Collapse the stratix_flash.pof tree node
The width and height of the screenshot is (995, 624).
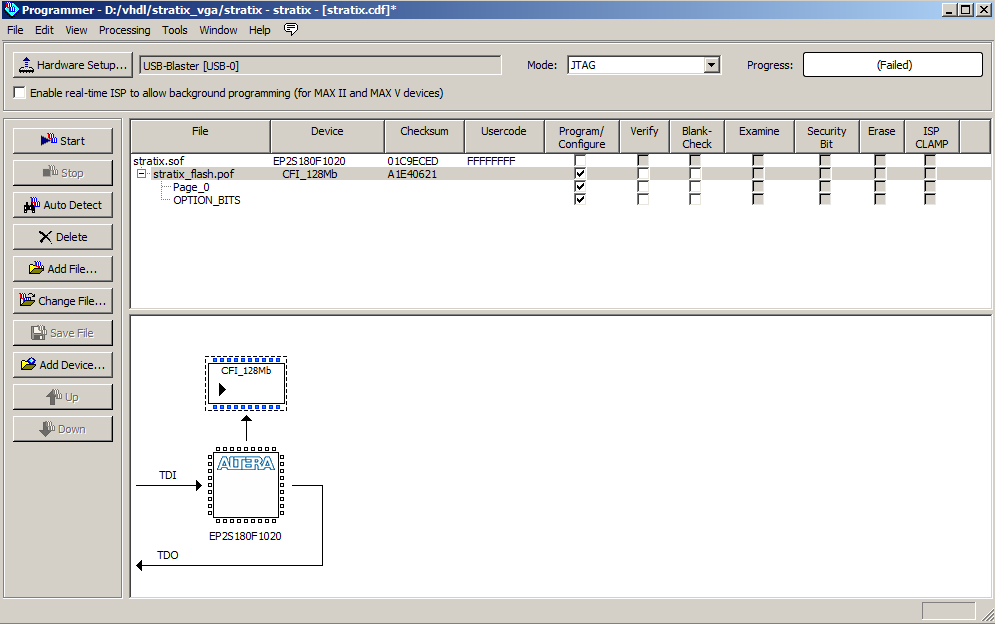(142, 173)
